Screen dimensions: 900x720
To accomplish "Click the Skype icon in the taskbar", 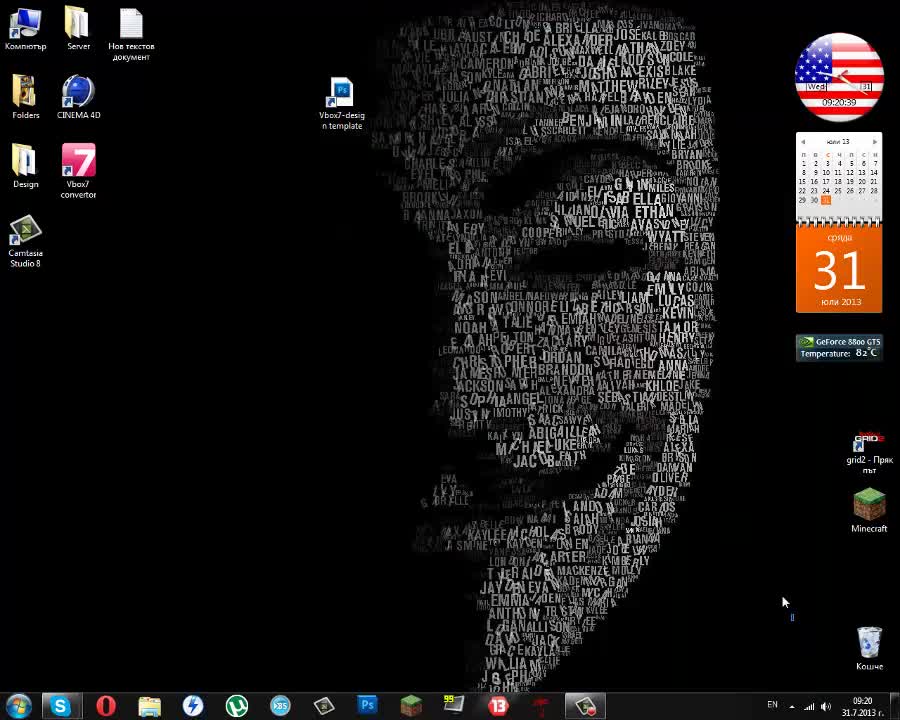I will 60,706.
